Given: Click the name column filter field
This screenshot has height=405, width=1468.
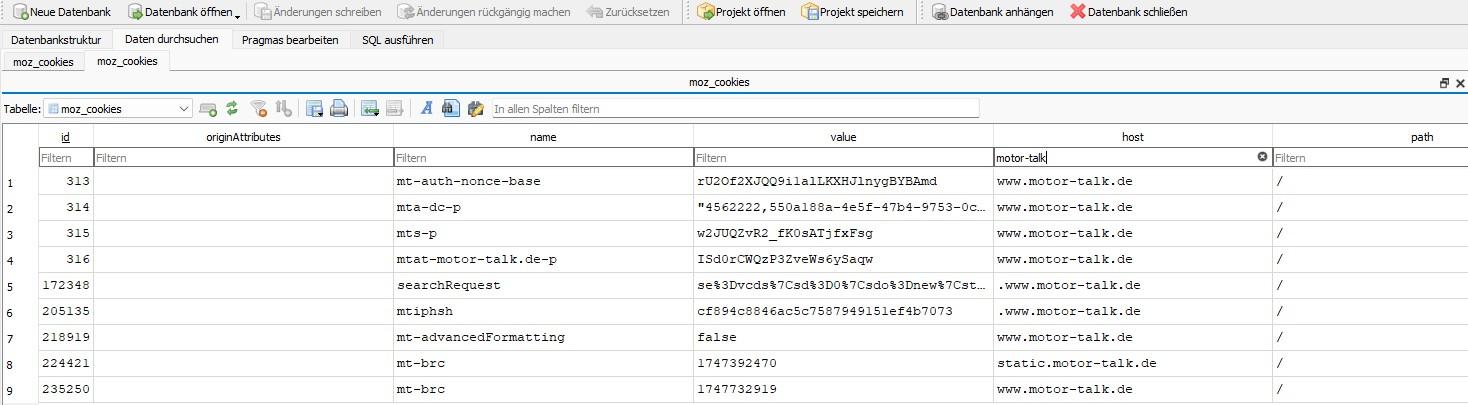Looking at the screenshot, I should [543, 157].
